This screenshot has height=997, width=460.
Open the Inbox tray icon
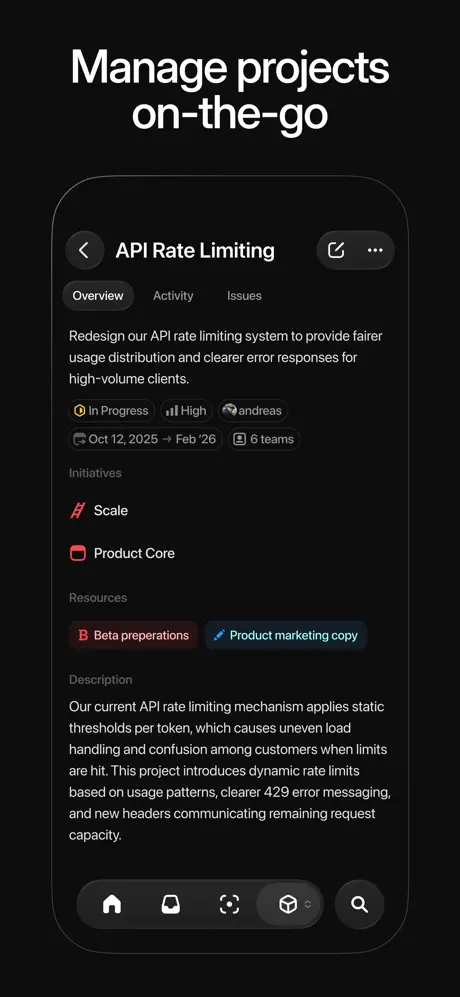pyautogui.click(x=171, y=904)
